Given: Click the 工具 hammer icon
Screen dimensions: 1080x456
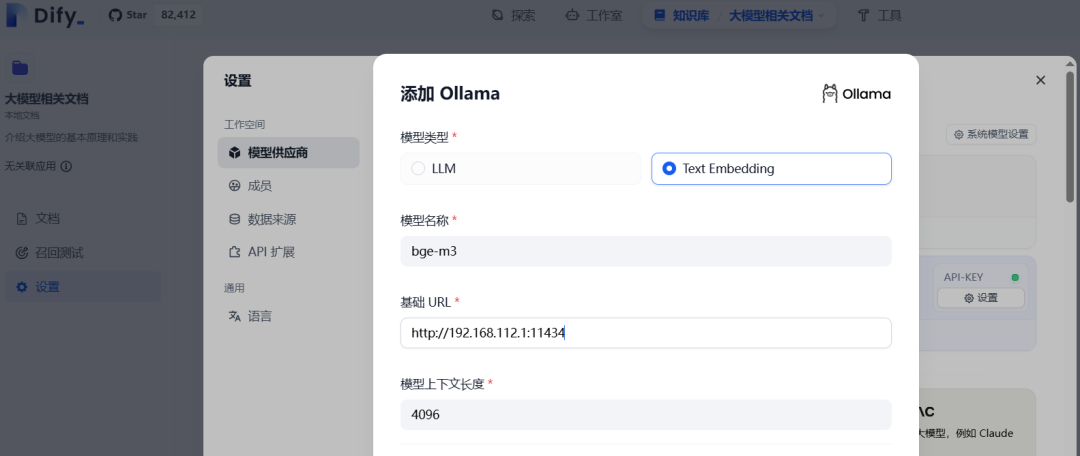Looking at the screenshot, I should 864,15.
